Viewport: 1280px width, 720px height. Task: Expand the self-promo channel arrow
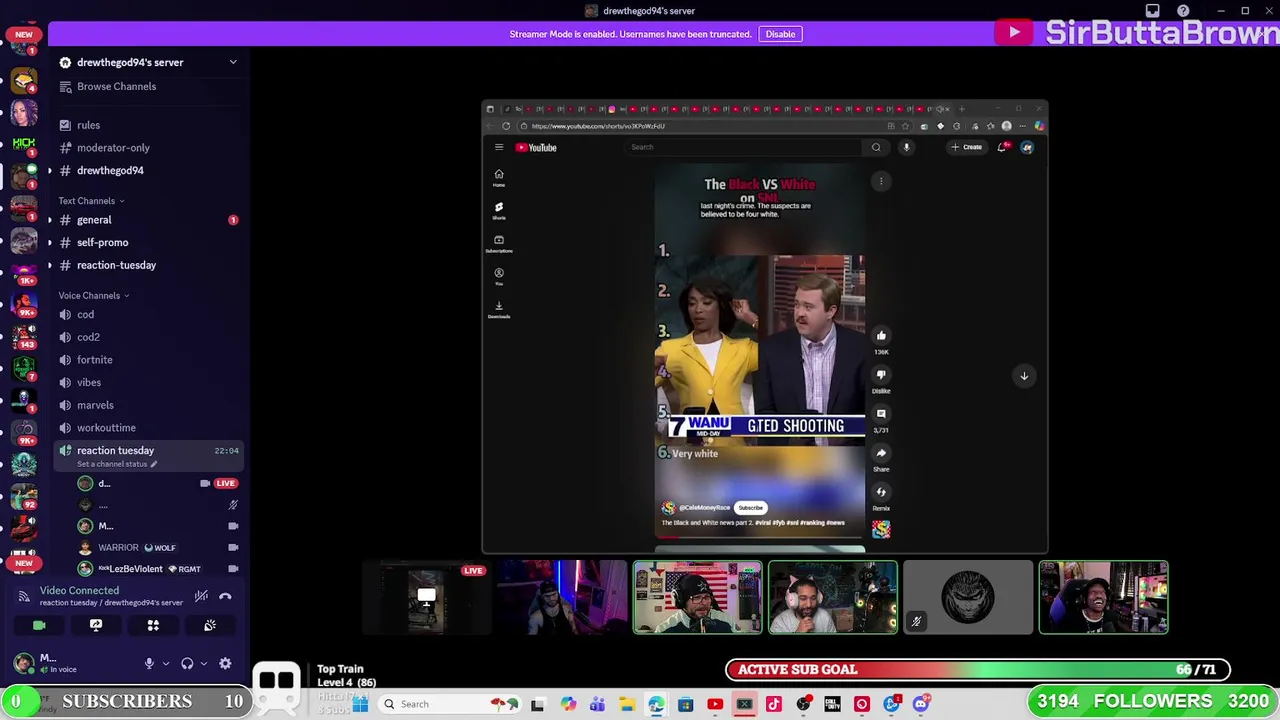tap(50, 243)
